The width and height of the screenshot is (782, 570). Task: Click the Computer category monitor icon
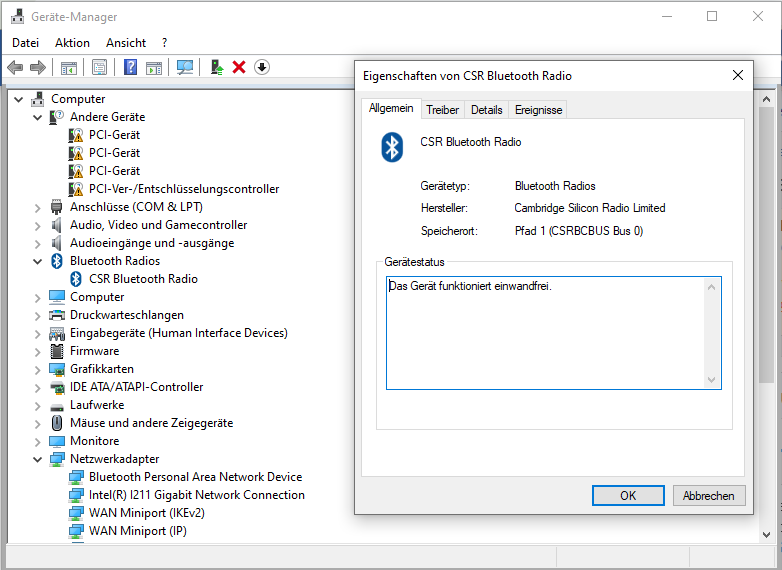coord(57,297)
